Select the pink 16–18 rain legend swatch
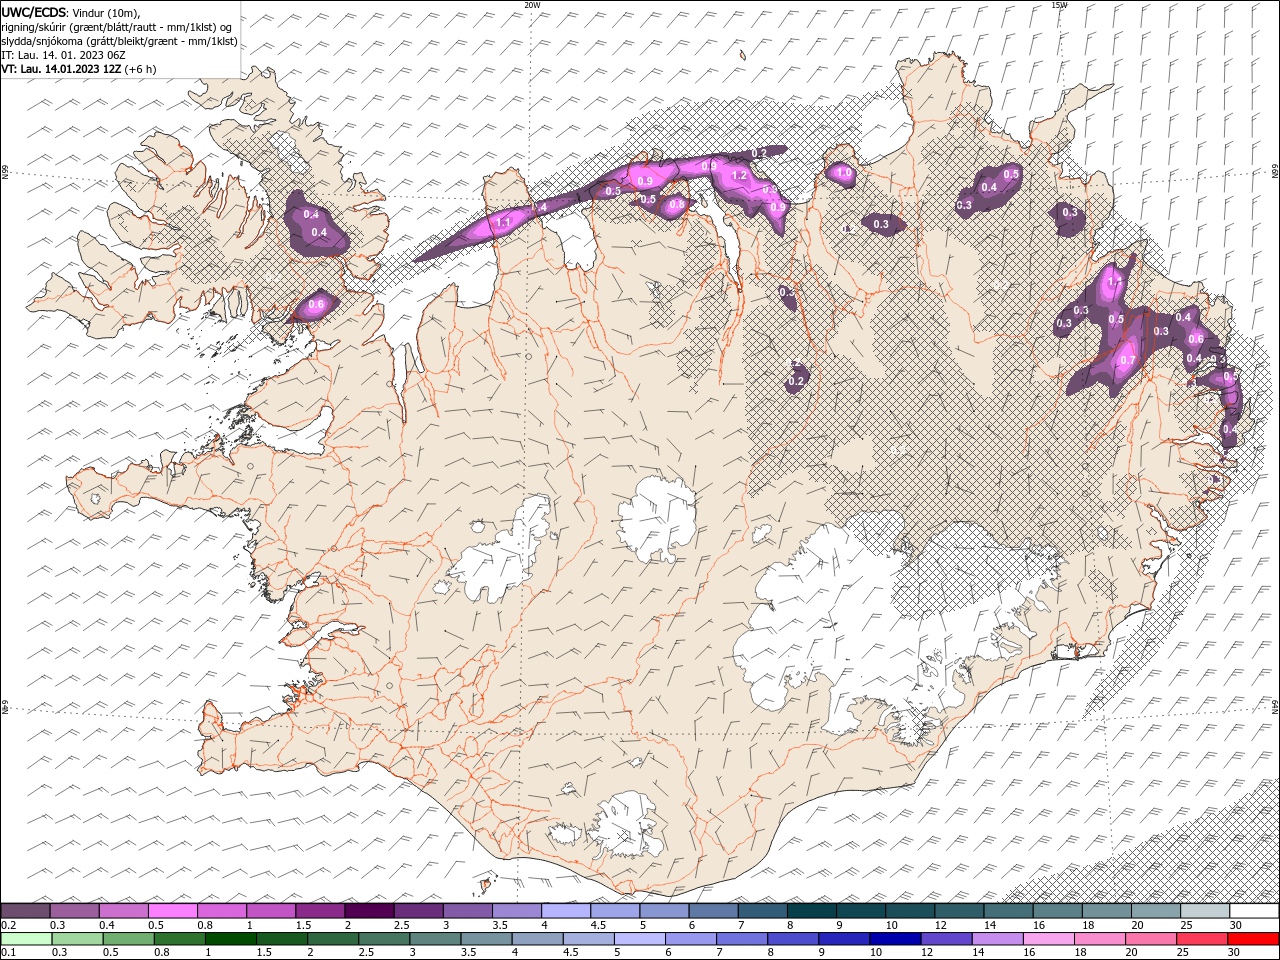Screen dimensions: 1280x960 pos(1047,939)
